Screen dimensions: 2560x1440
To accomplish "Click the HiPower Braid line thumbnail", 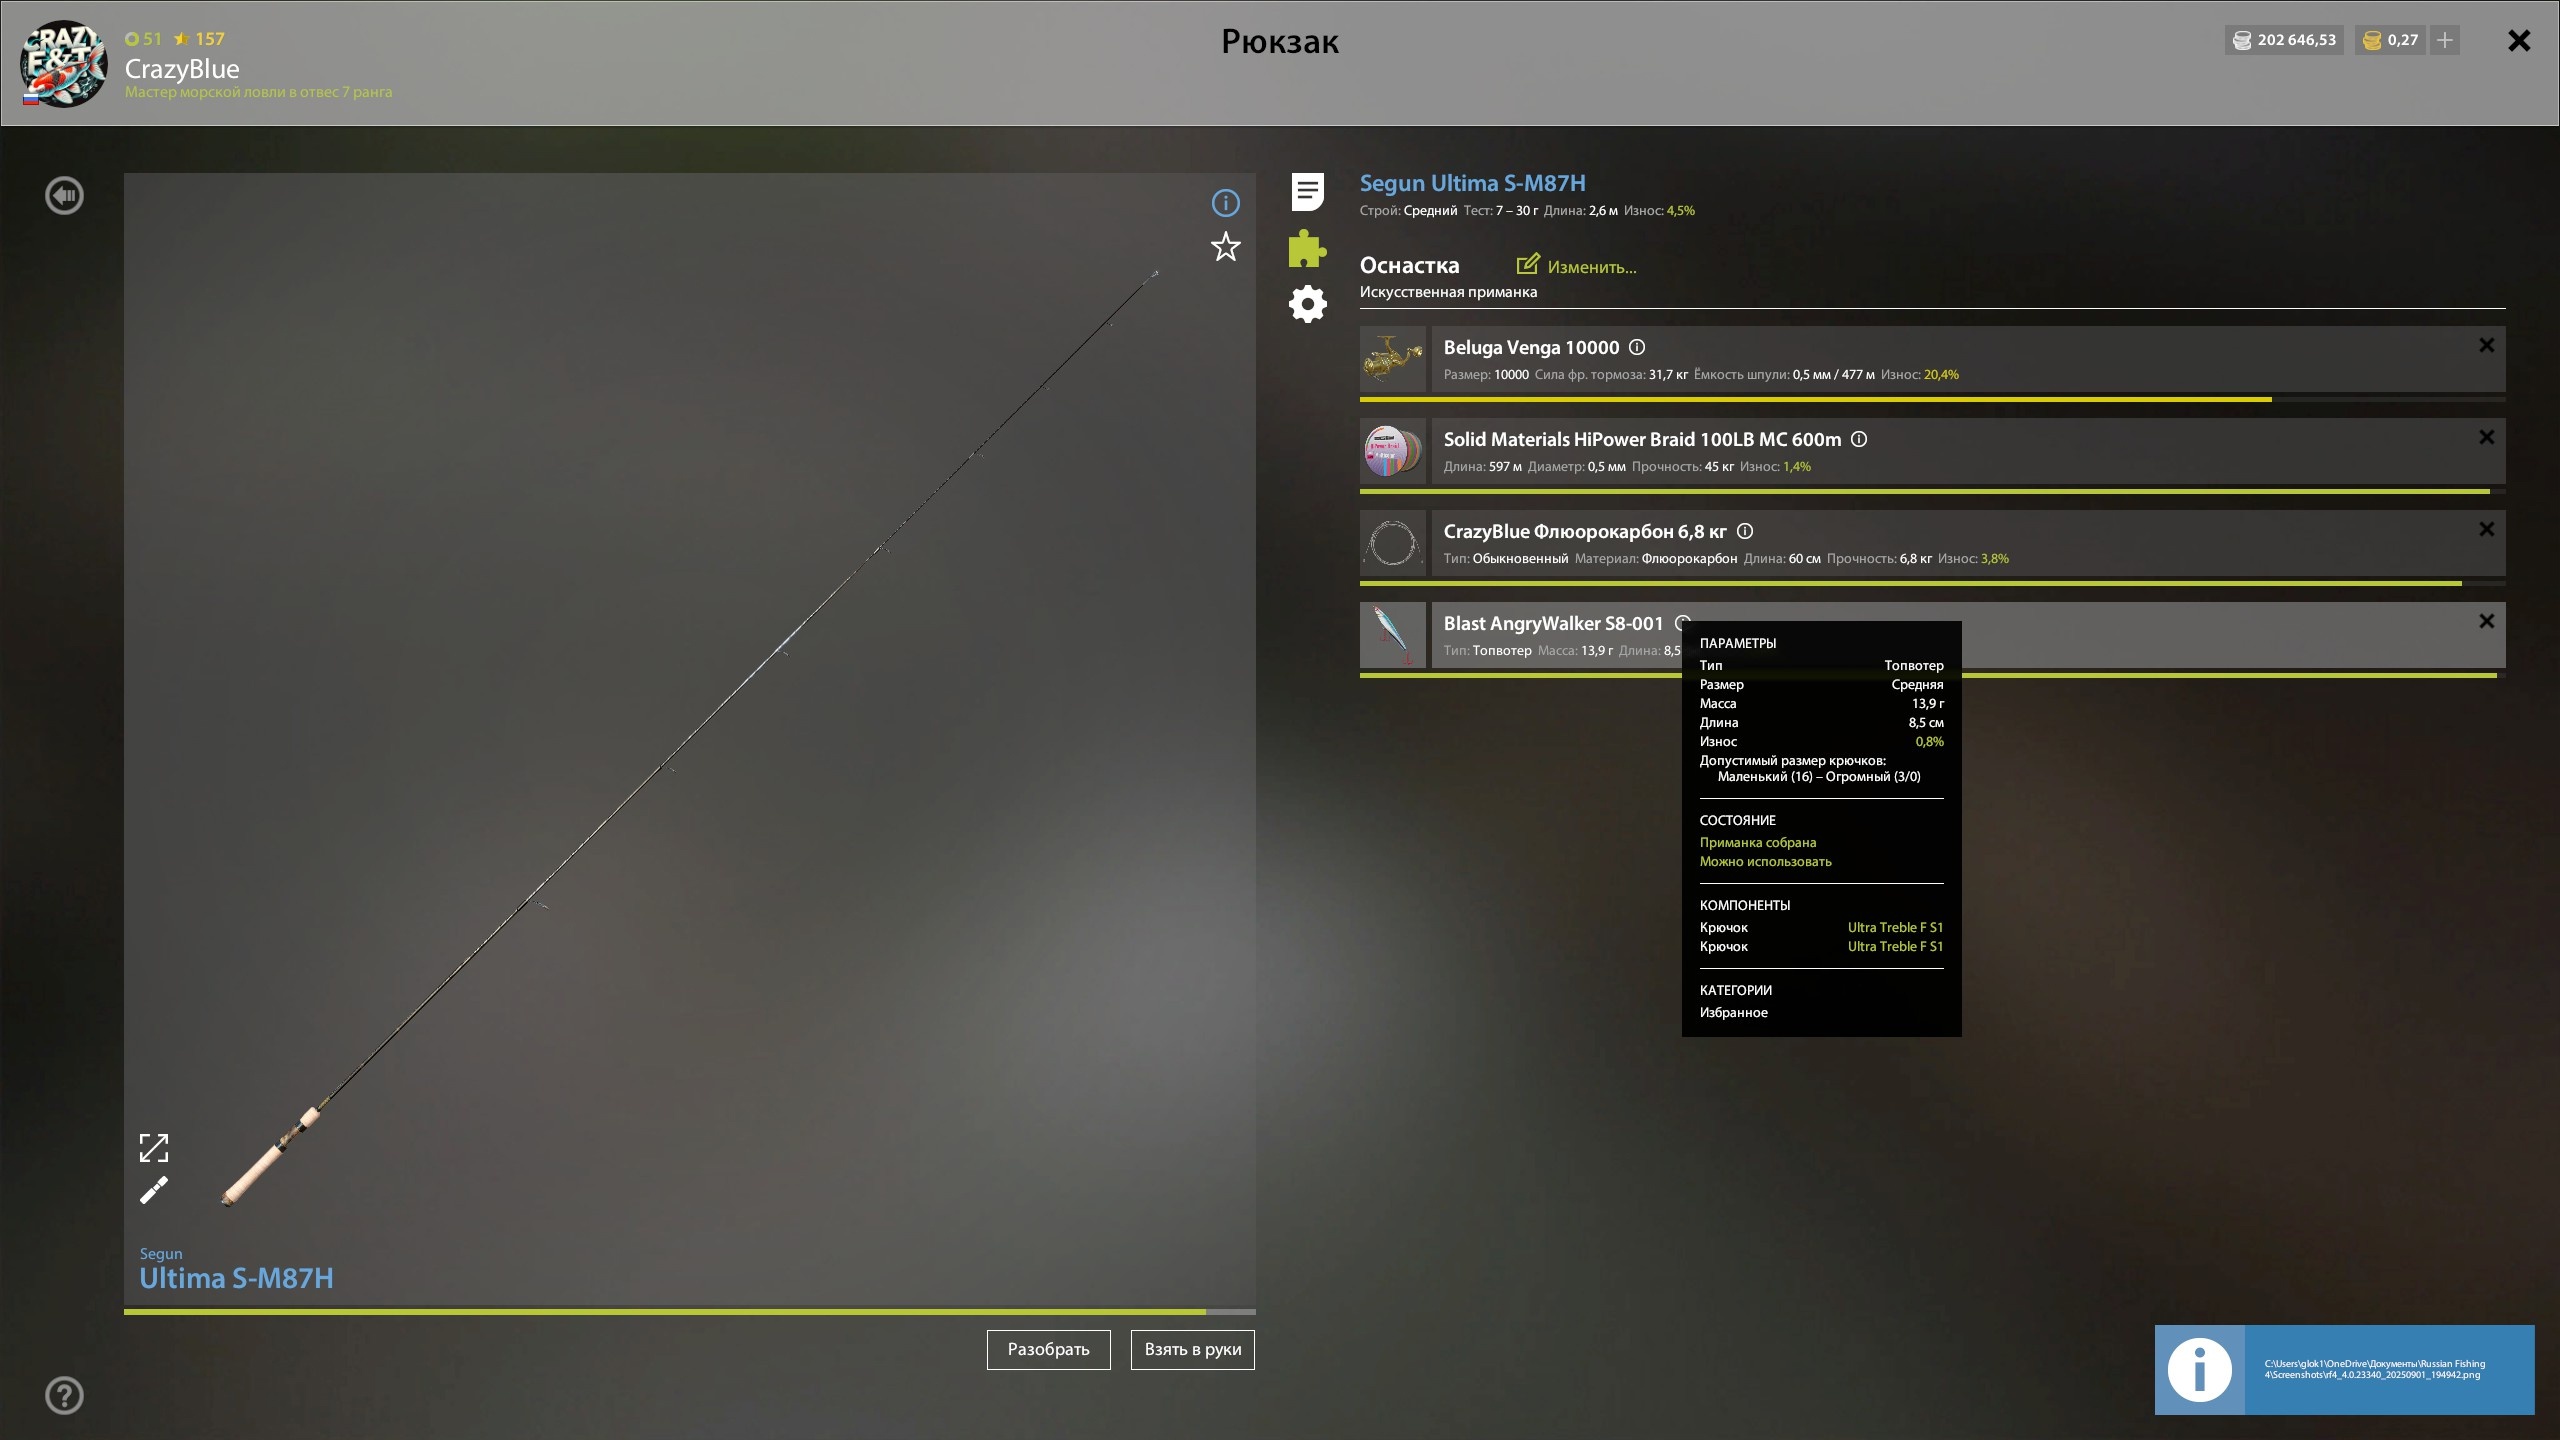I will [x=1392, y=450].
